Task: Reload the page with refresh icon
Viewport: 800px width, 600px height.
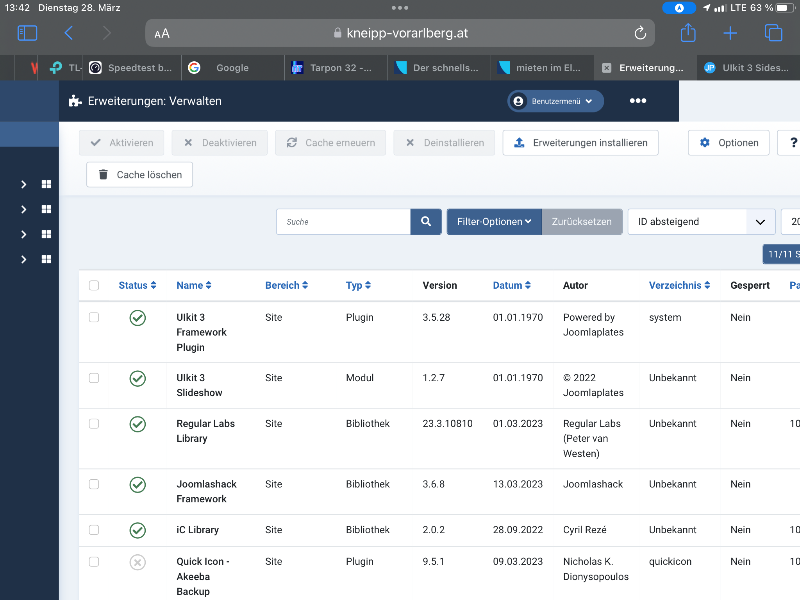Action: pos(640,33)
